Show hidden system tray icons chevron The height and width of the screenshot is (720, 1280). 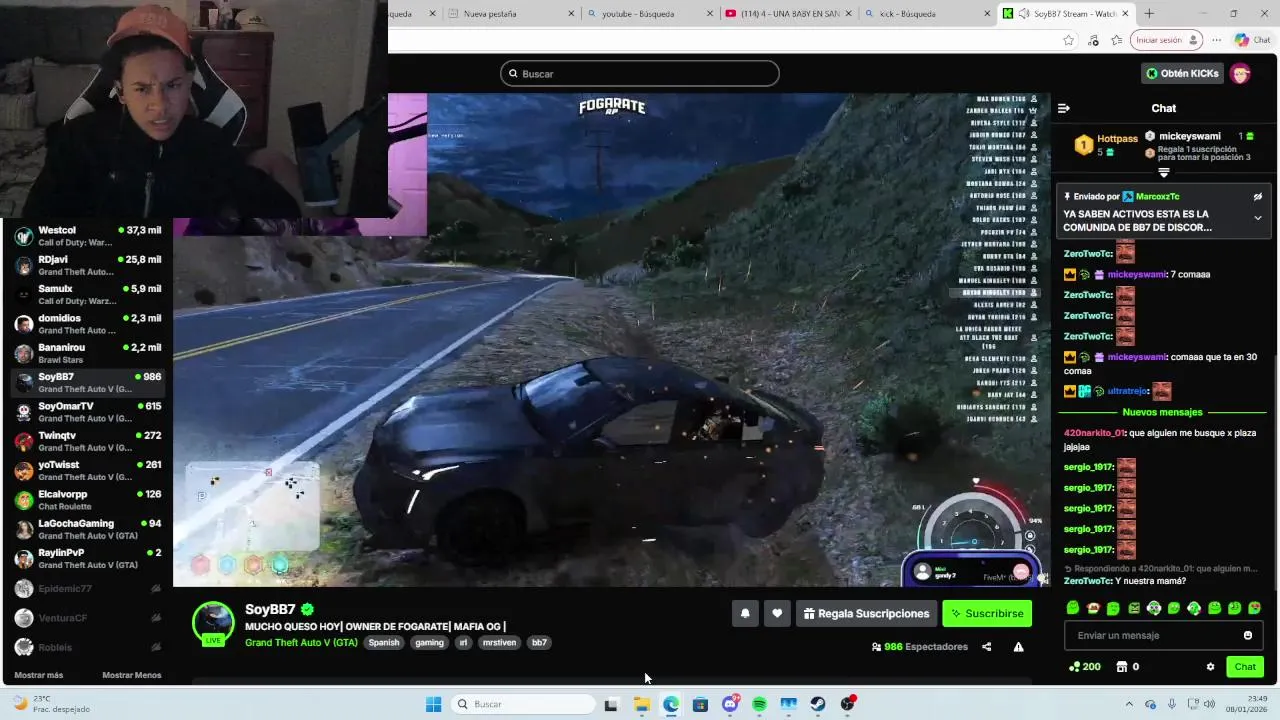1129,704
